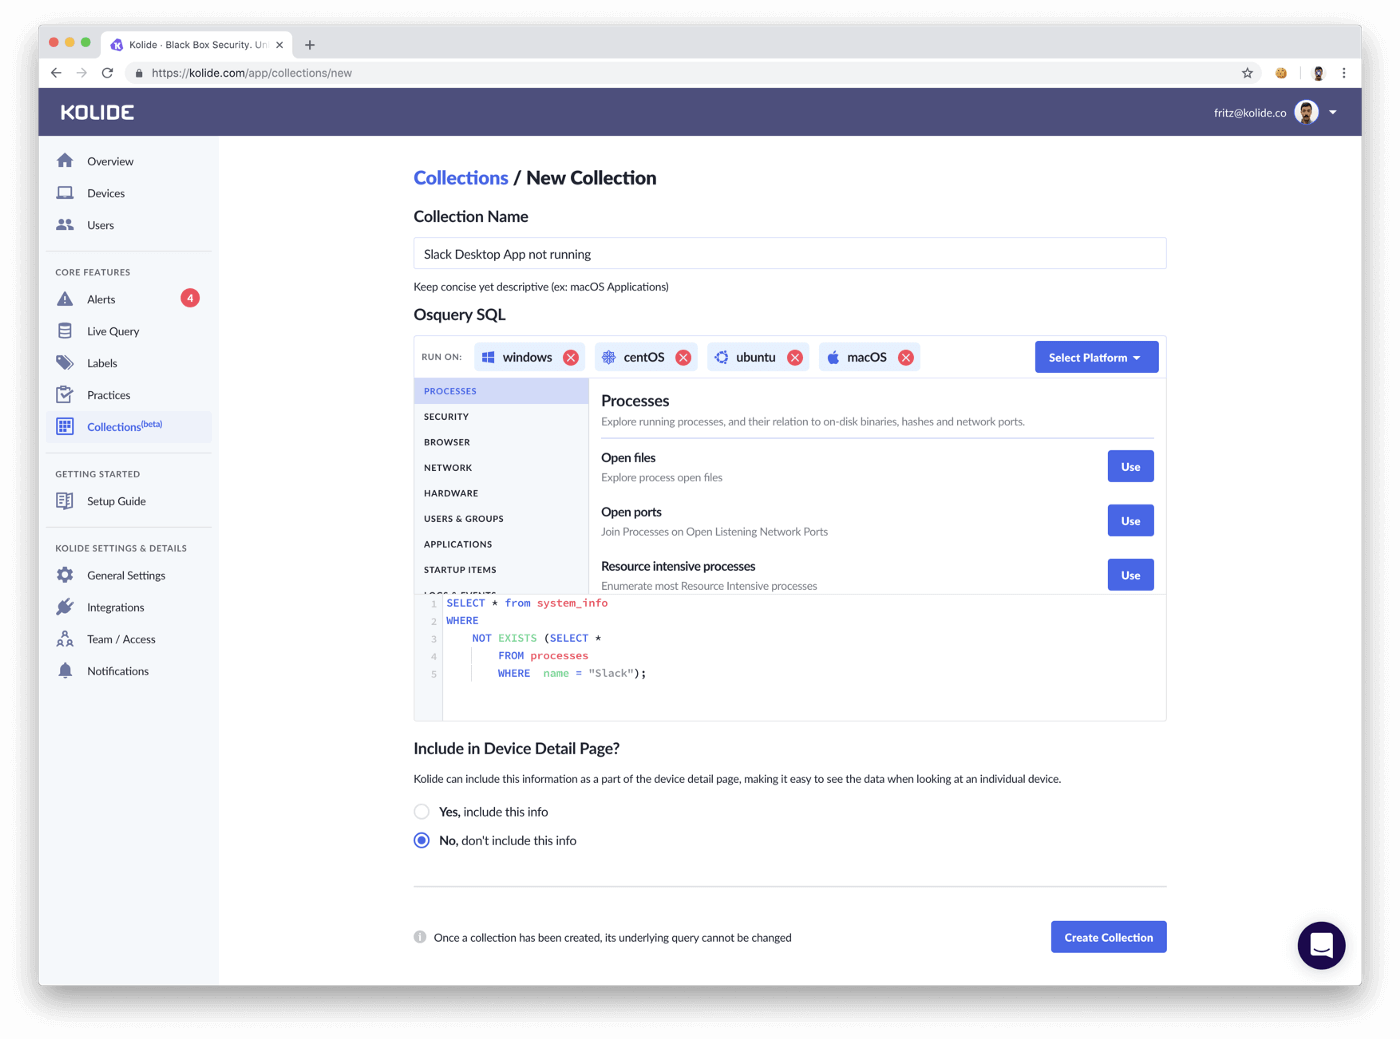
Task: Open the Labels section
Action: click(101, 362)
